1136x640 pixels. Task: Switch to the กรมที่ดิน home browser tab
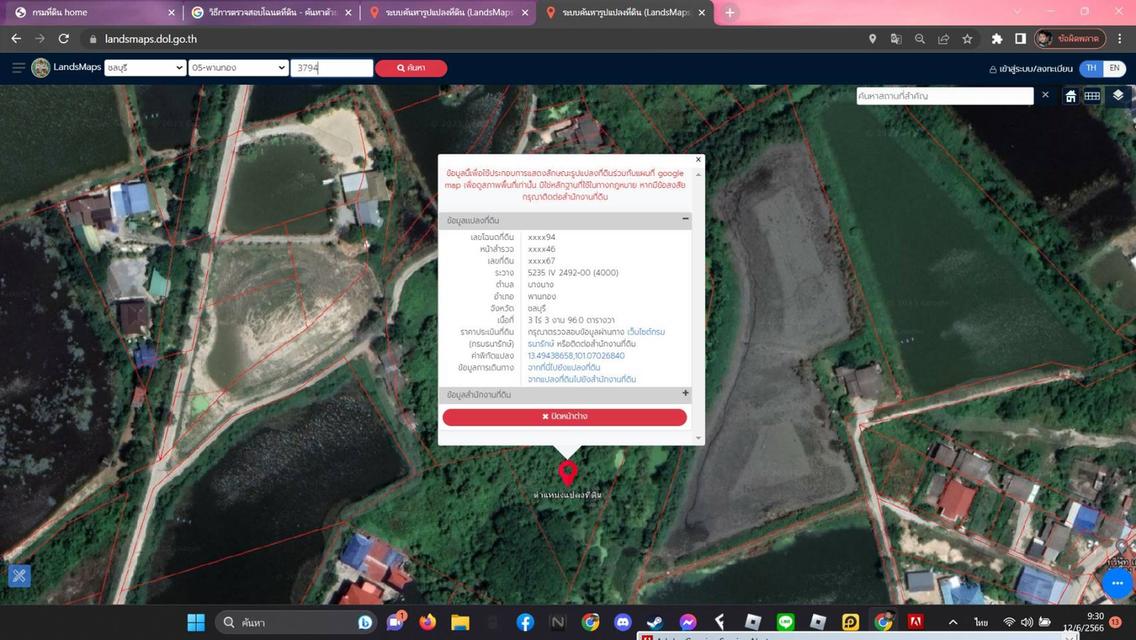tap(90, 13)
